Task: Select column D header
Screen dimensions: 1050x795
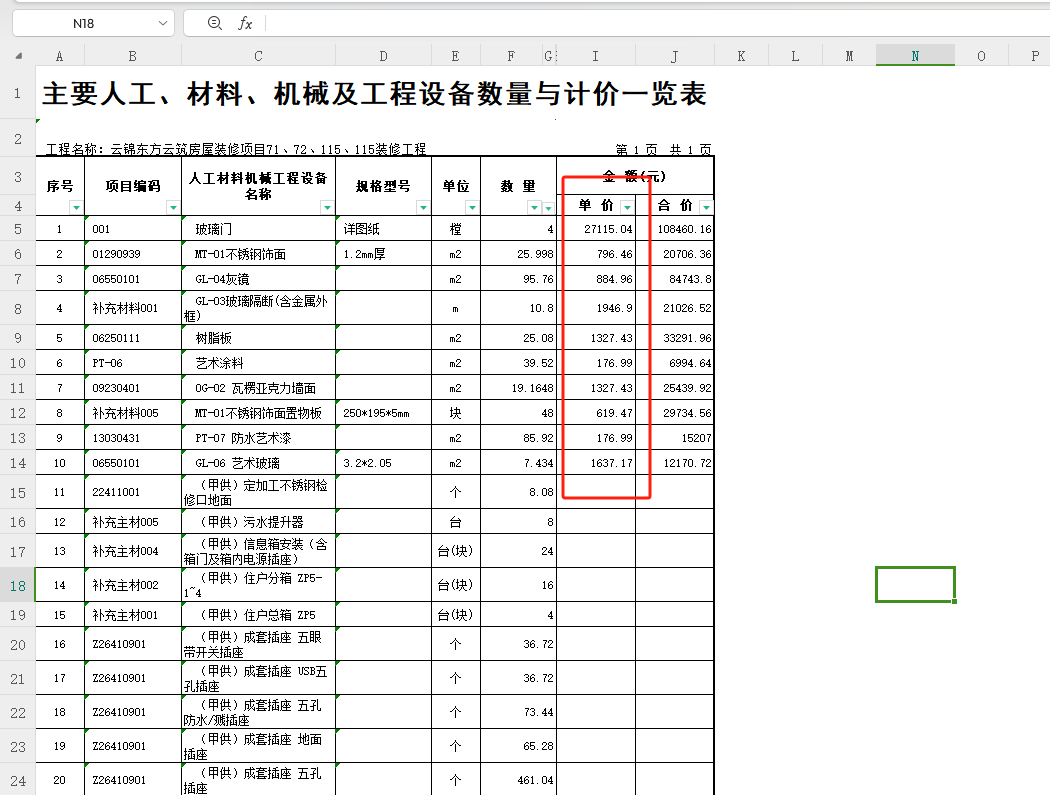Action: click(x=383, y=56)
